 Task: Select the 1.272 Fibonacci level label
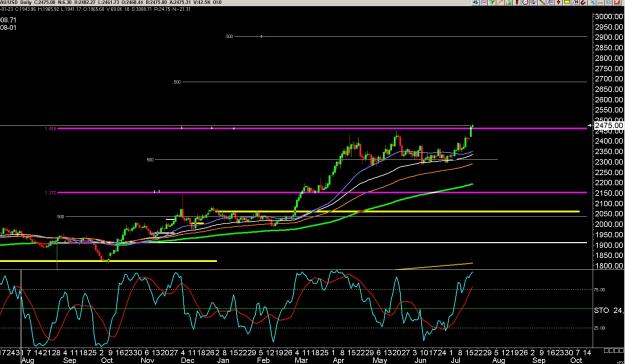click(x=50, y=193)
